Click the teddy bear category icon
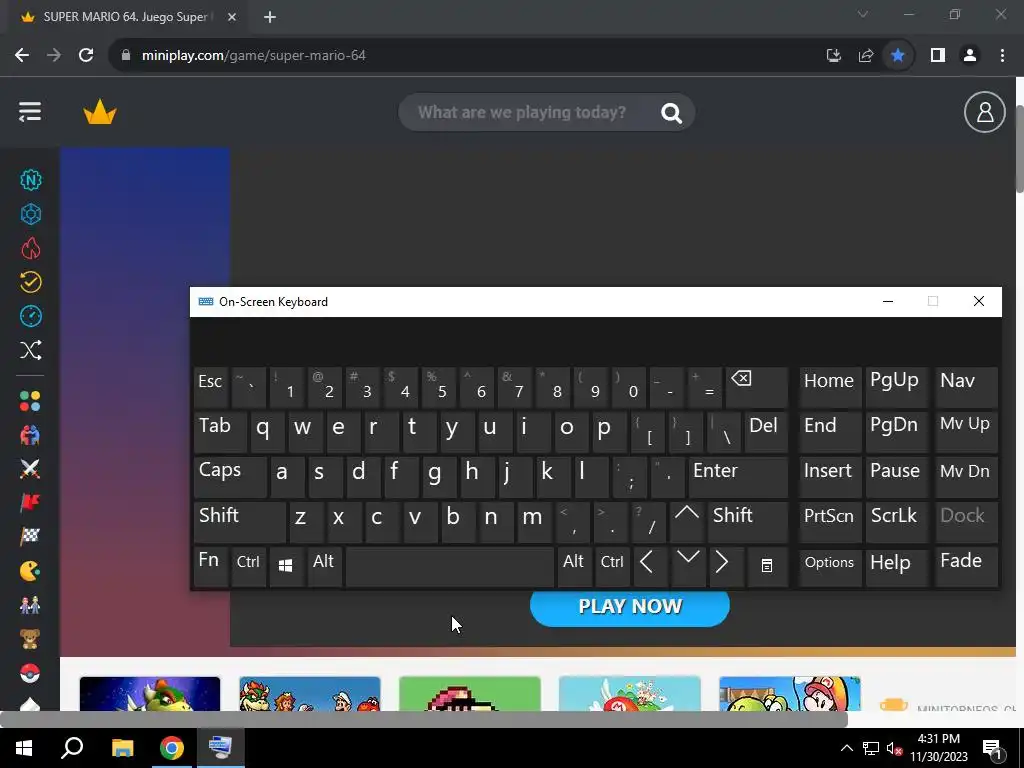 pos(30,639)
